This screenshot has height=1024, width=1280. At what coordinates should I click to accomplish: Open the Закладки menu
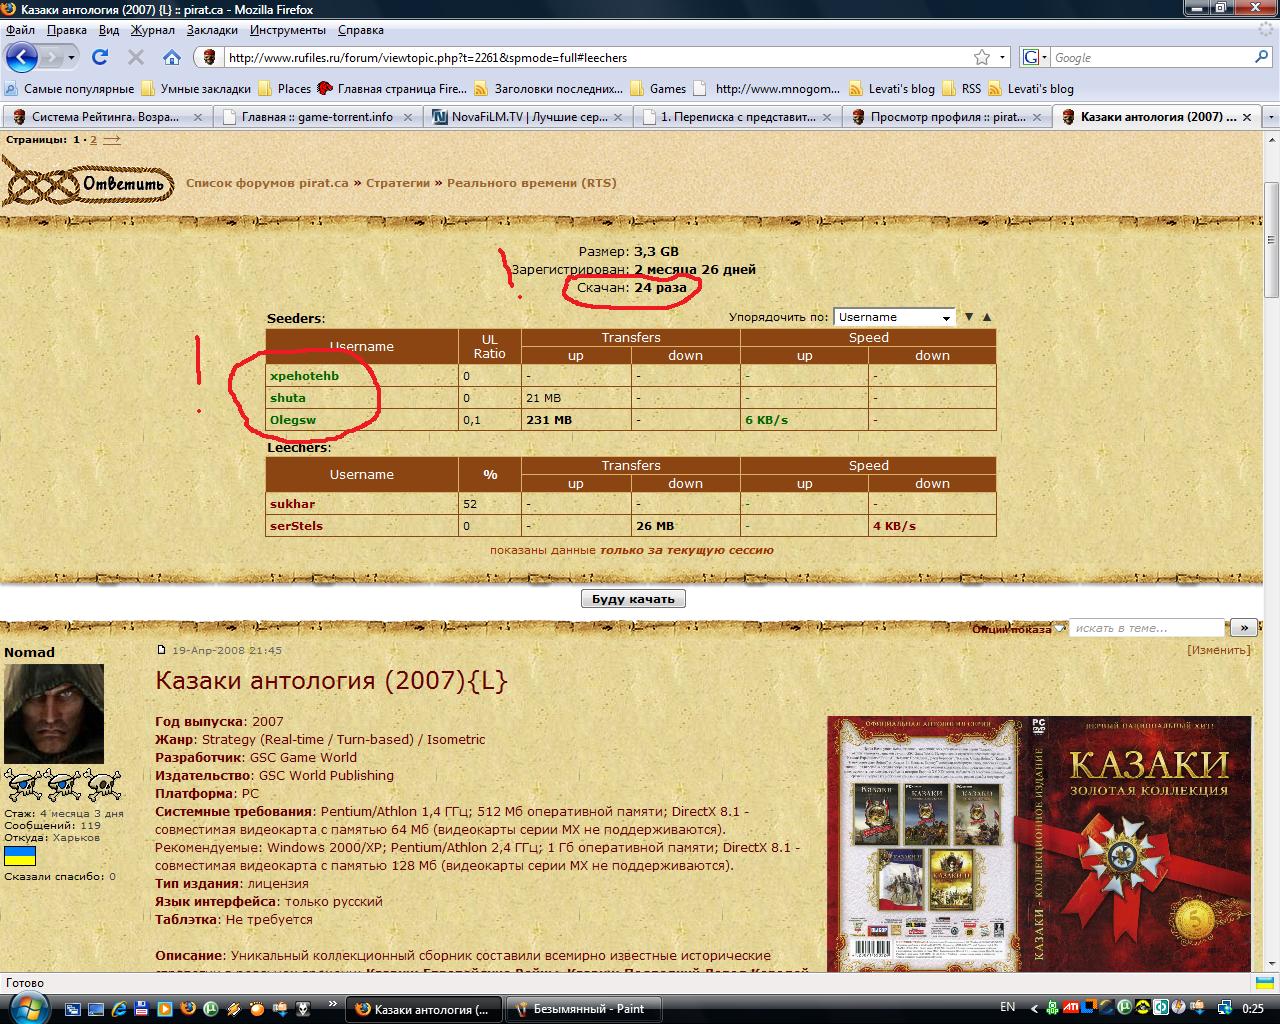click(x=212, y=30)
